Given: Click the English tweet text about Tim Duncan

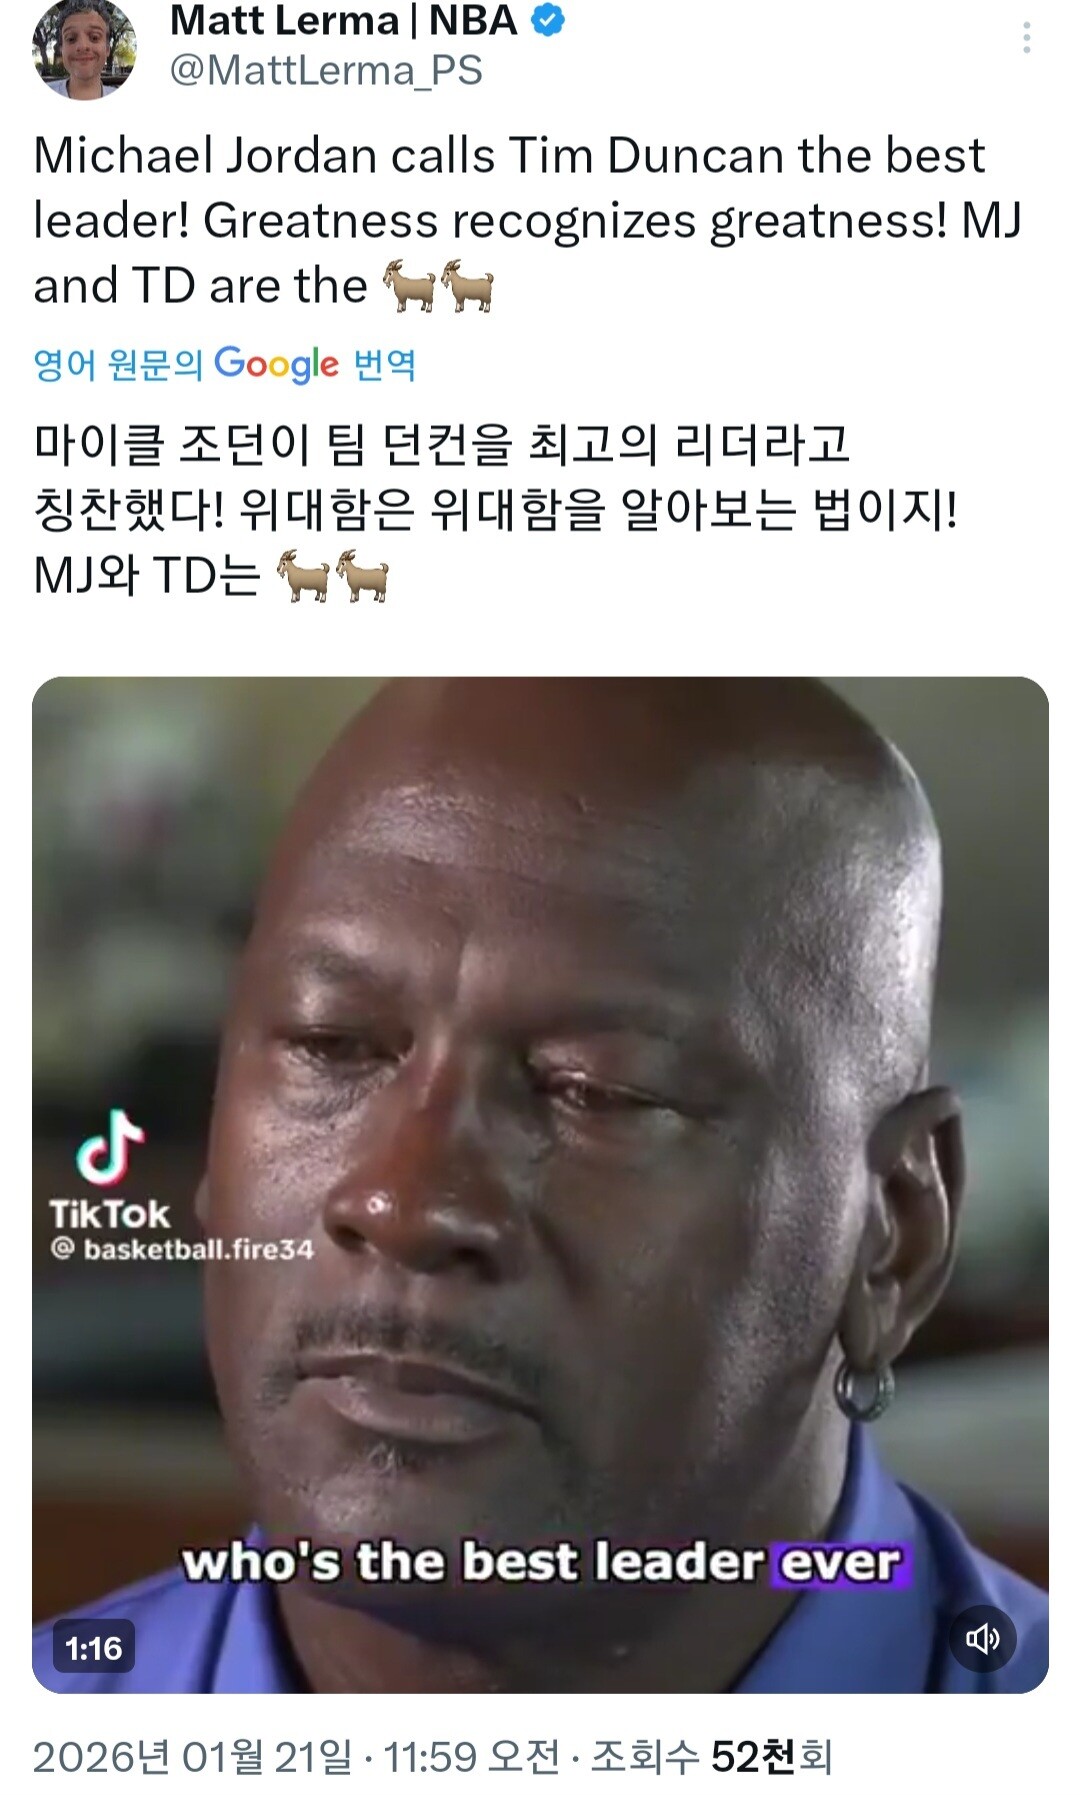Looking at the screenshot, I should click(528, 221).
